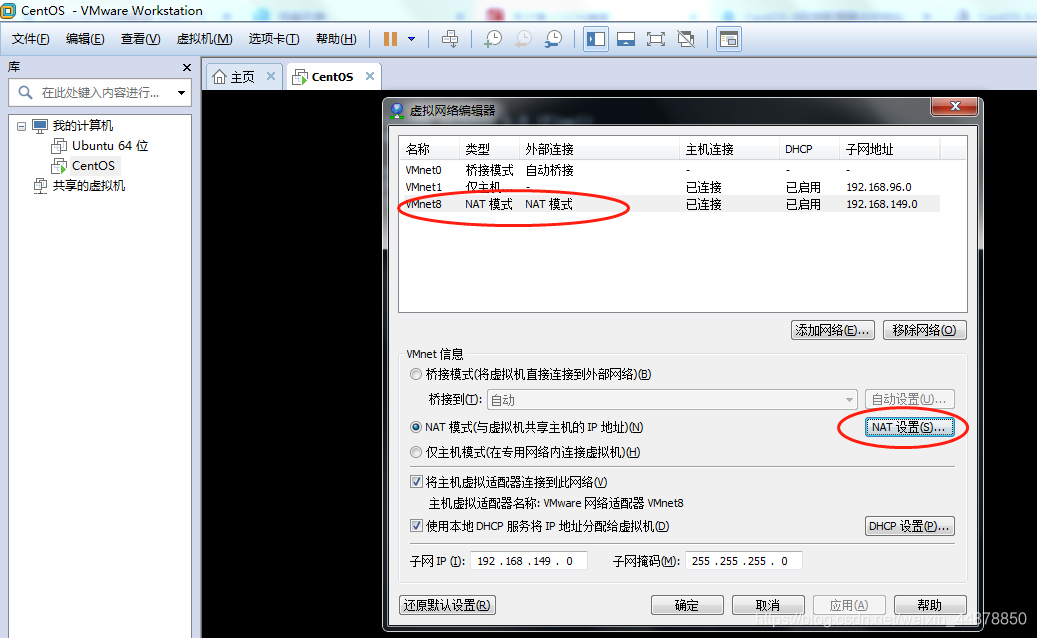Click the console view toolbar icon

pyautogui.click(x=626, y=39)
